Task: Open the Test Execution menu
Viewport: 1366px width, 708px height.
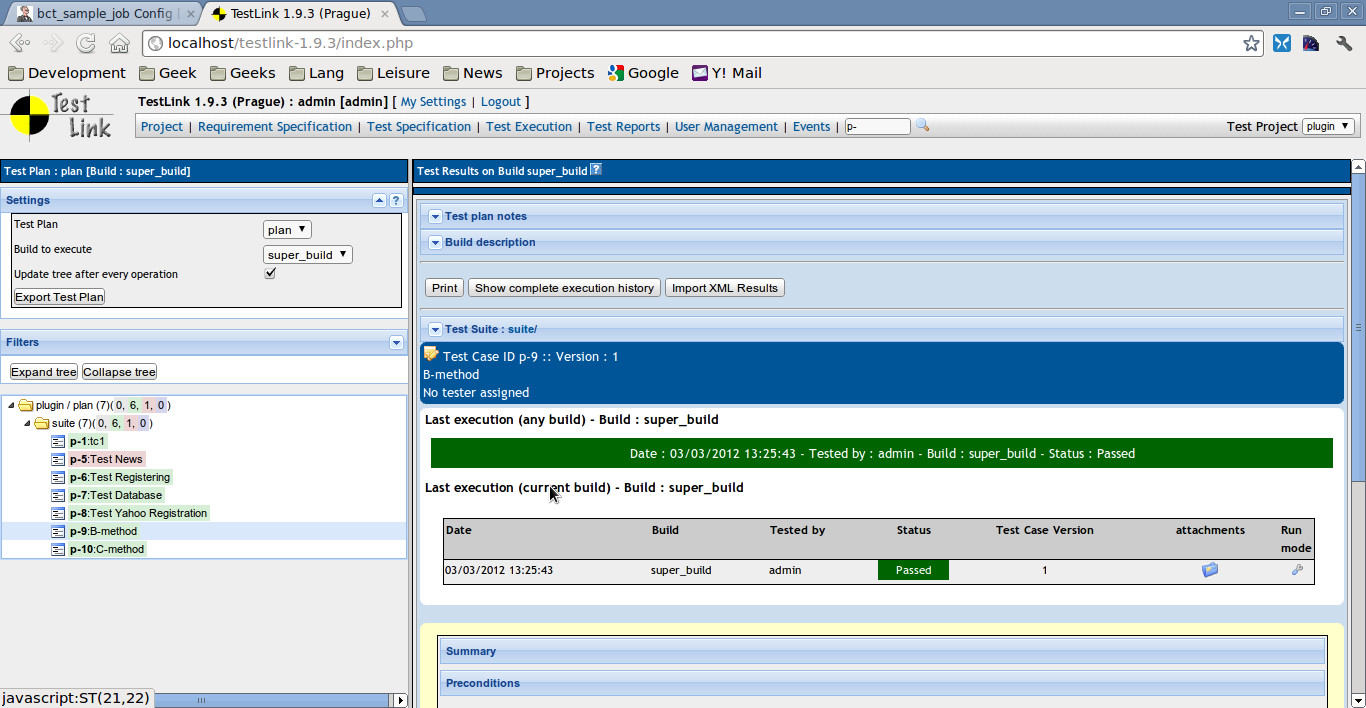Action: tap(528, 127)
